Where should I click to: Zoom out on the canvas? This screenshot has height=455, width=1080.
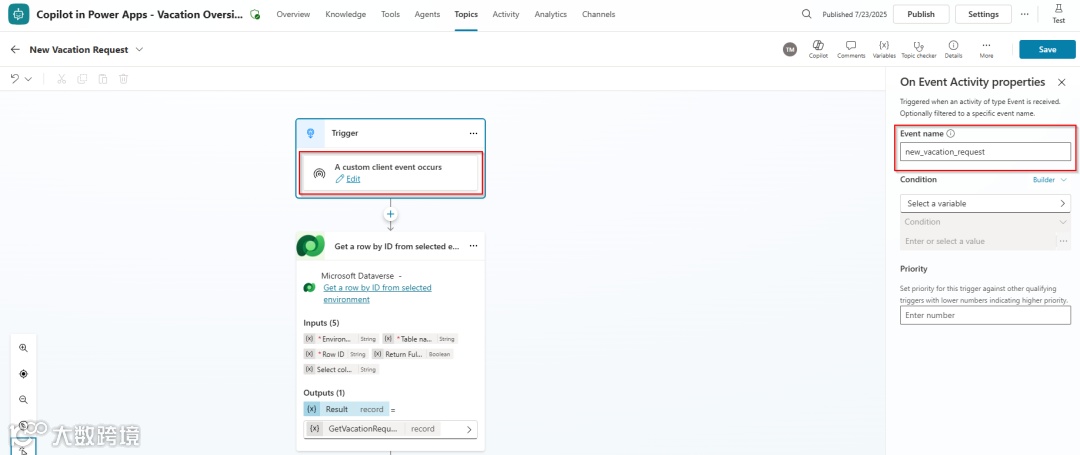point(23,399)
